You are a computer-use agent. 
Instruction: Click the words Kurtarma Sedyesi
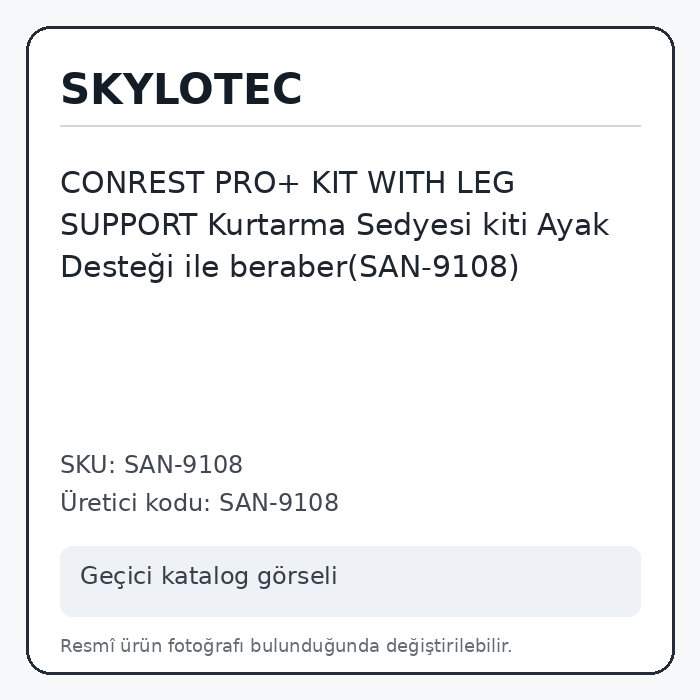coord(340,225)
